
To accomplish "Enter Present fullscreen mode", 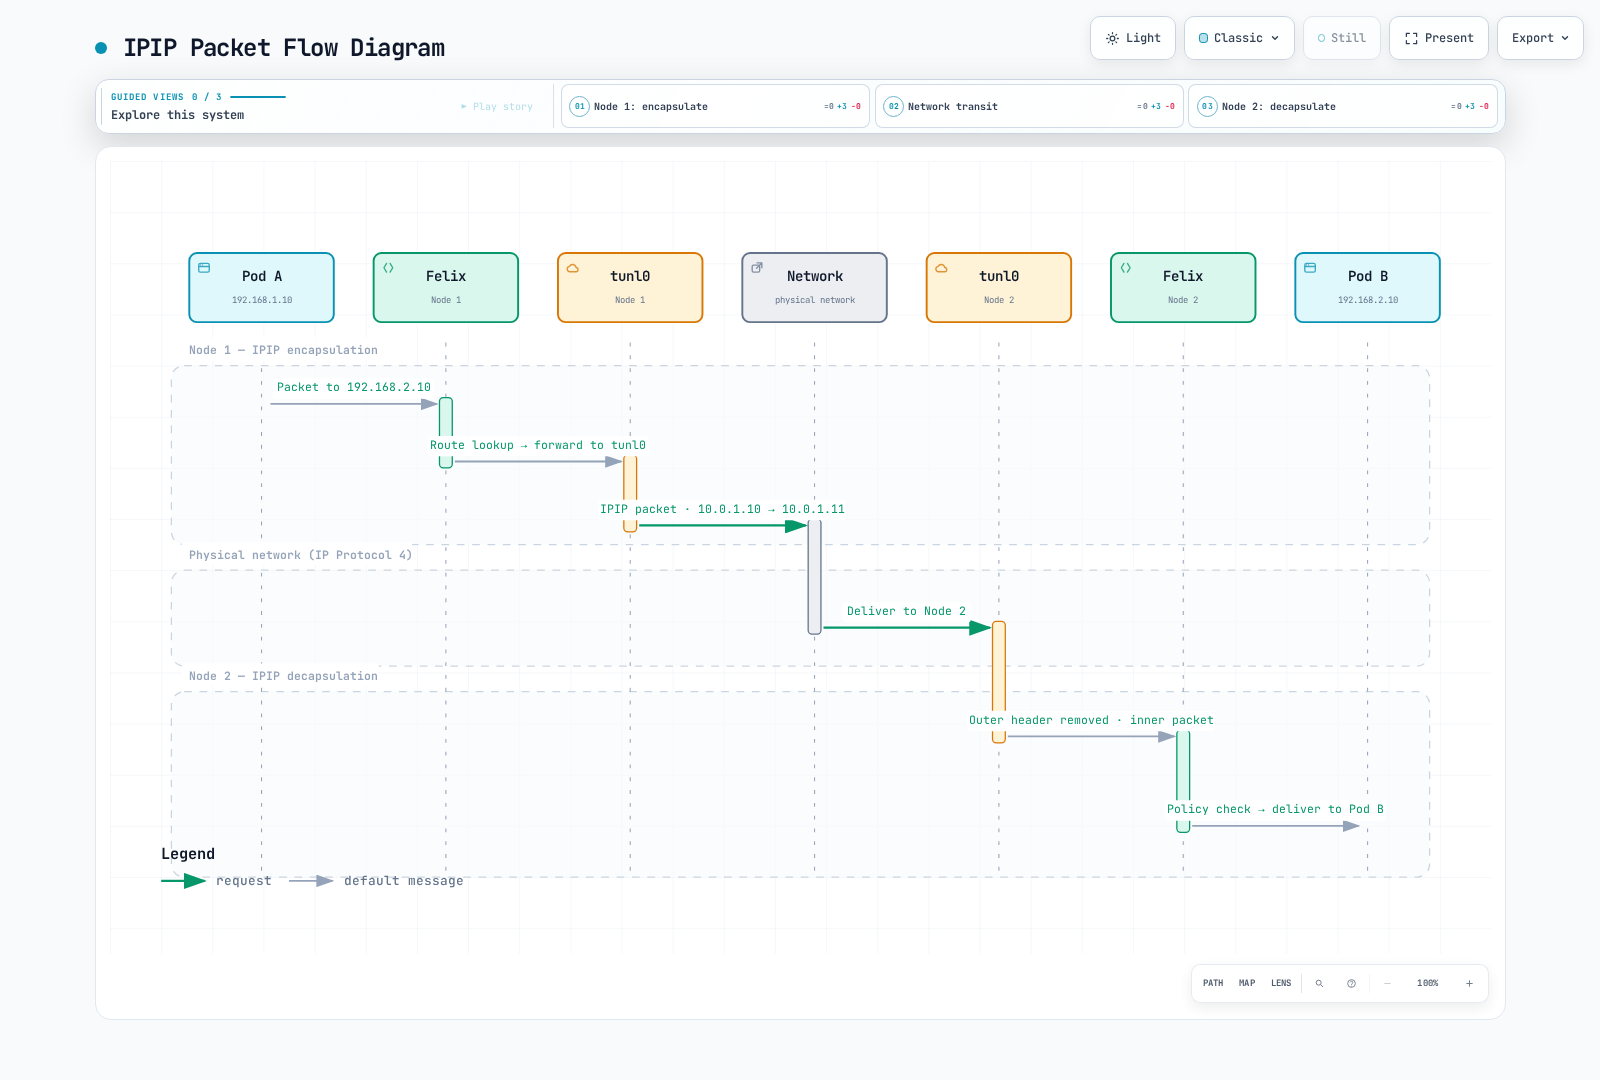I will pos(1438,38).
